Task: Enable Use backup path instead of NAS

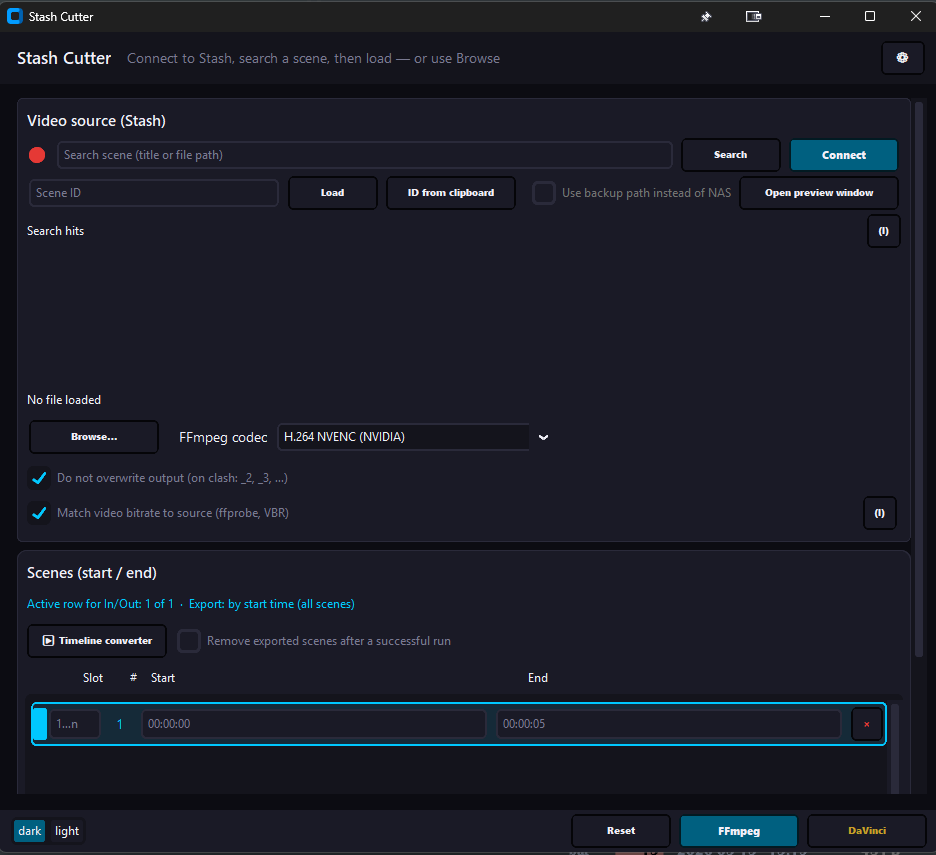Action: coord(544,193)
